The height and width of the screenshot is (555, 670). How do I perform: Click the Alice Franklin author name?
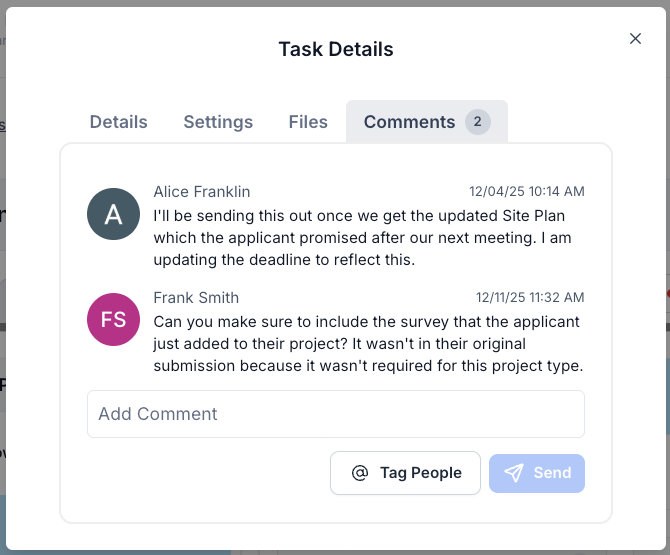coord(202,191)
